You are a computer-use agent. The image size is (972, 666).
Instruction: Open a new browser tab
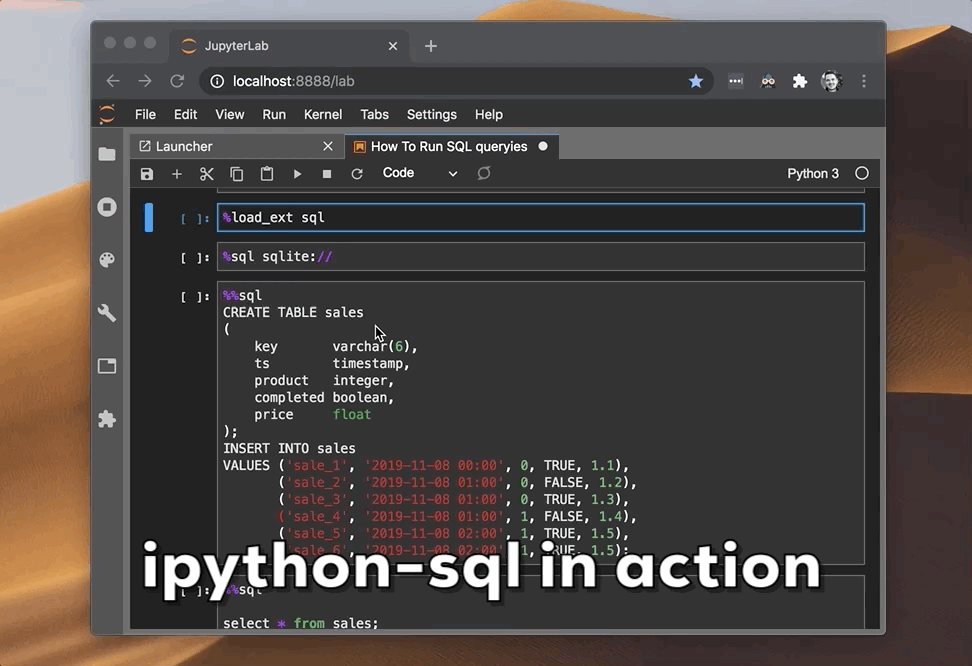431,46
